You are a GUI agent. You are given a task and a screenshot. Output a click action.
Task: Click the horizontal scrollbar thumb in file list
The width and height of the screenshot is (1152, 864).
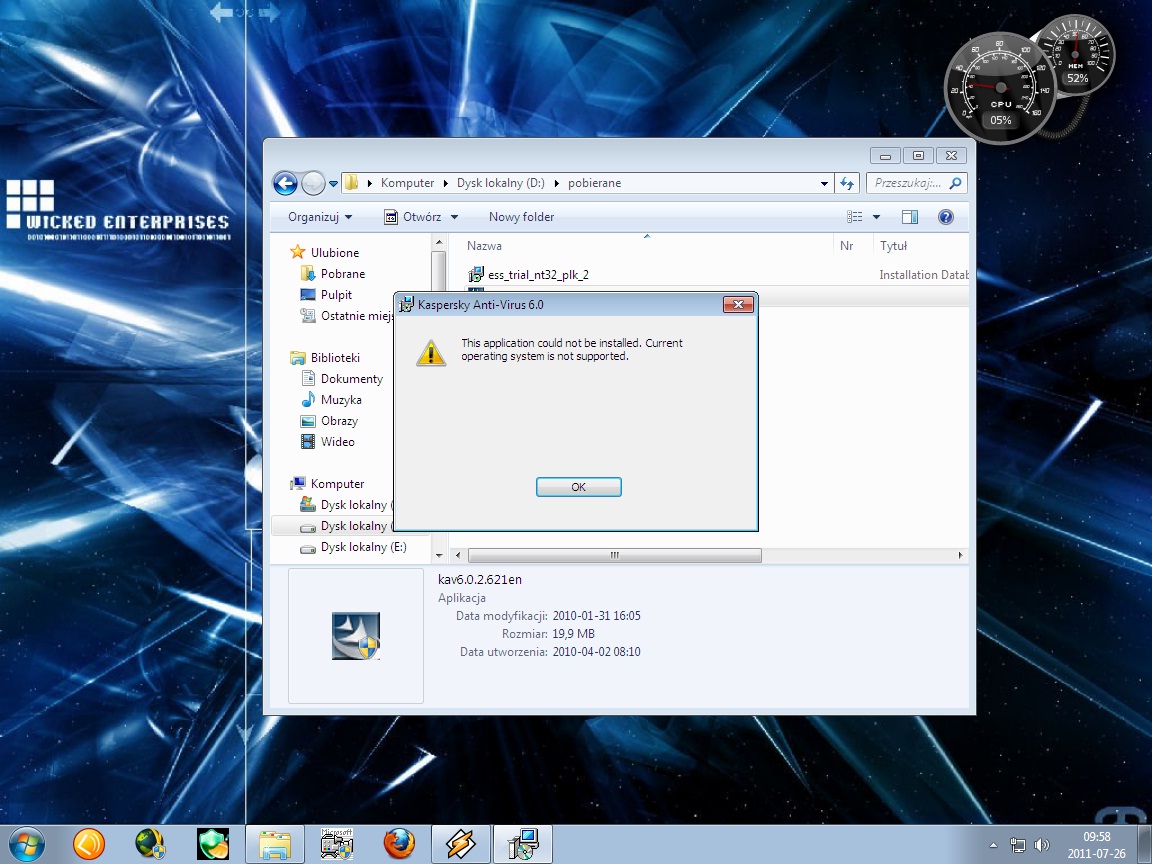pos(614,555)
